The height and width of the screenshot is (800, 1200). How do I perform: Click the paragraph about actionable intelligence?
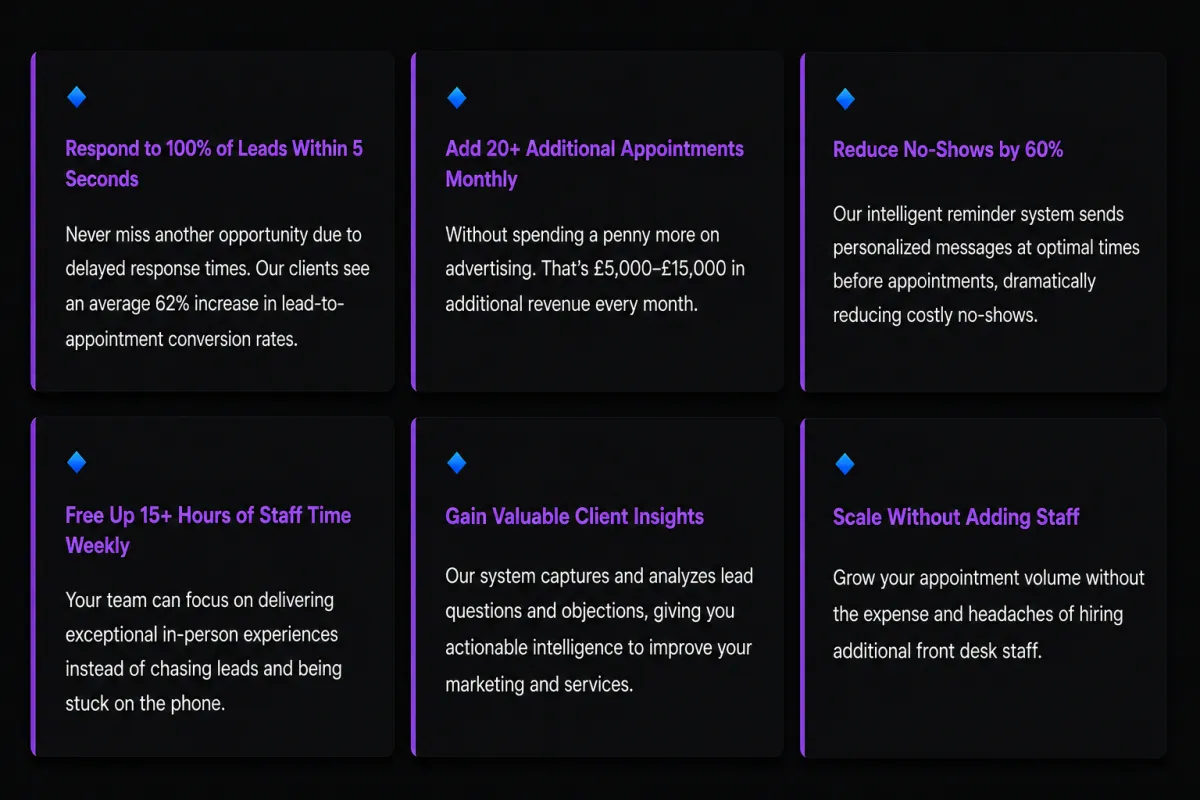(599, 630)
